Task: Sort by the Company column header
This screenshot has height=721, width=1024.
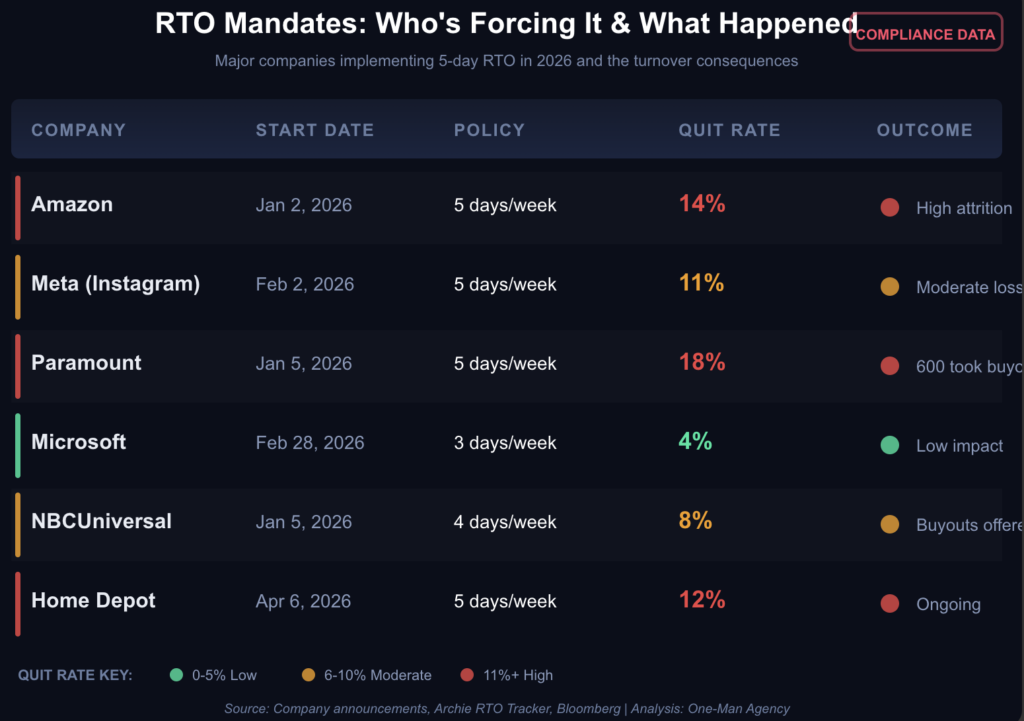Action: pos(79,130)
